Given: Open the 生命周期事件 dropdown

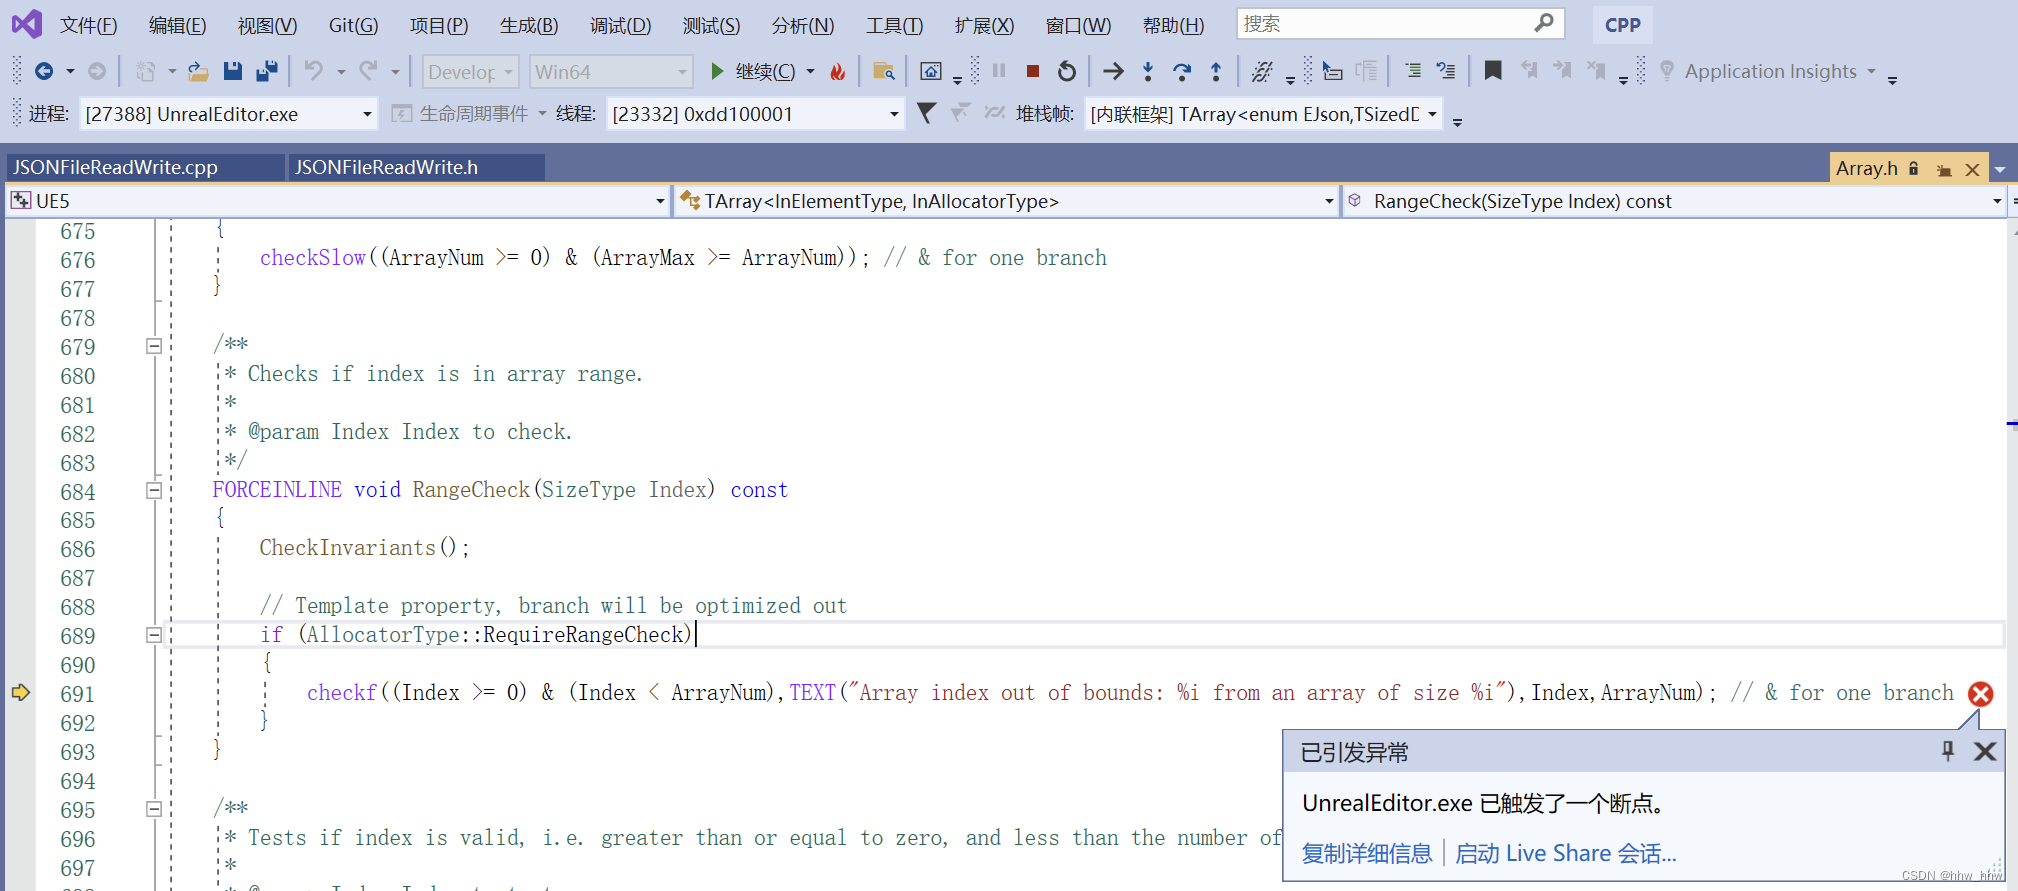Looking at the screenshot, I should 469,114.
